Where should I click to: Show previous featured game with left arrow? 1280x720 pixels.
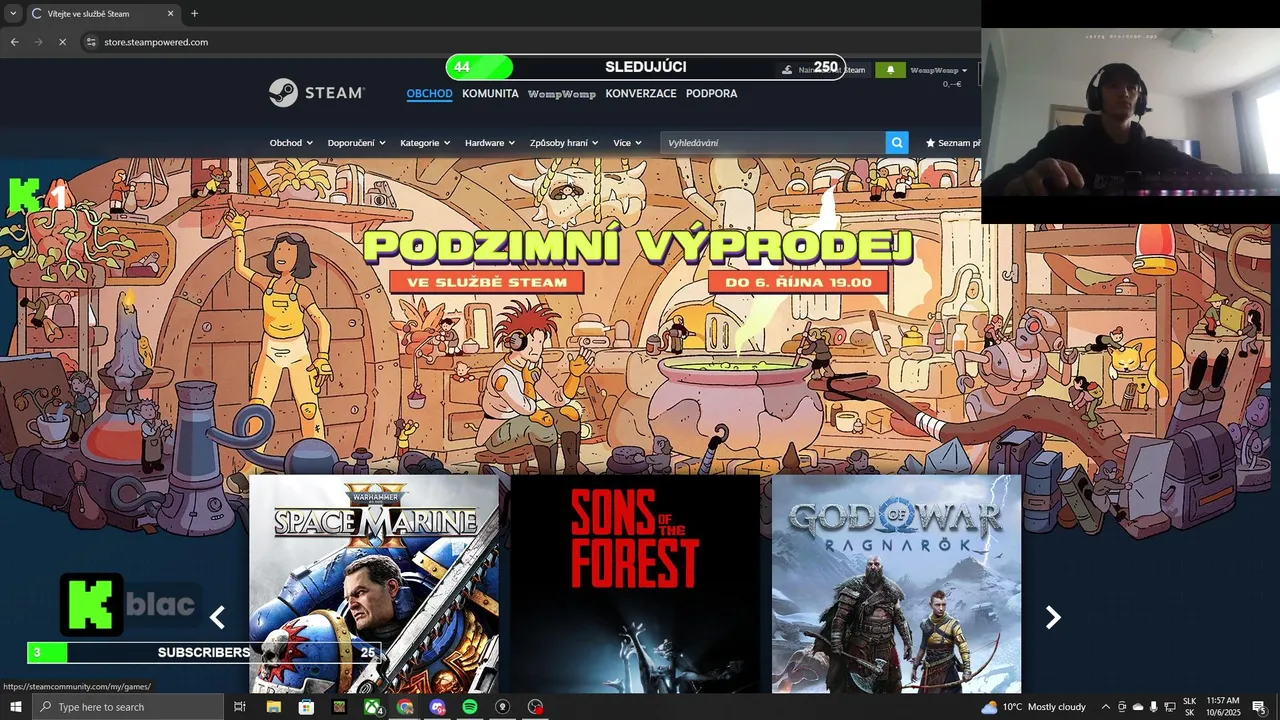pyautogui.click(x=217, y=618)
